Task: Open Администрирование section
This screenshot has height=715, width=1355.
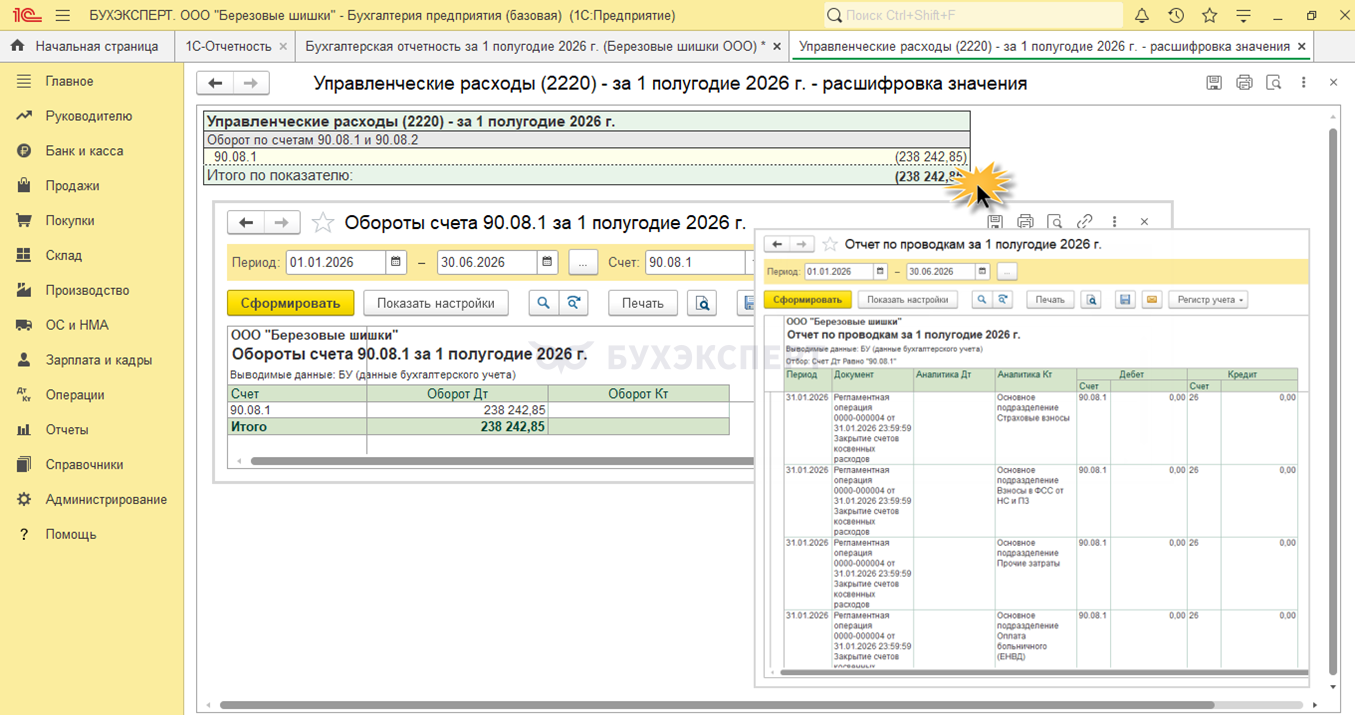Action: (106, 499)
